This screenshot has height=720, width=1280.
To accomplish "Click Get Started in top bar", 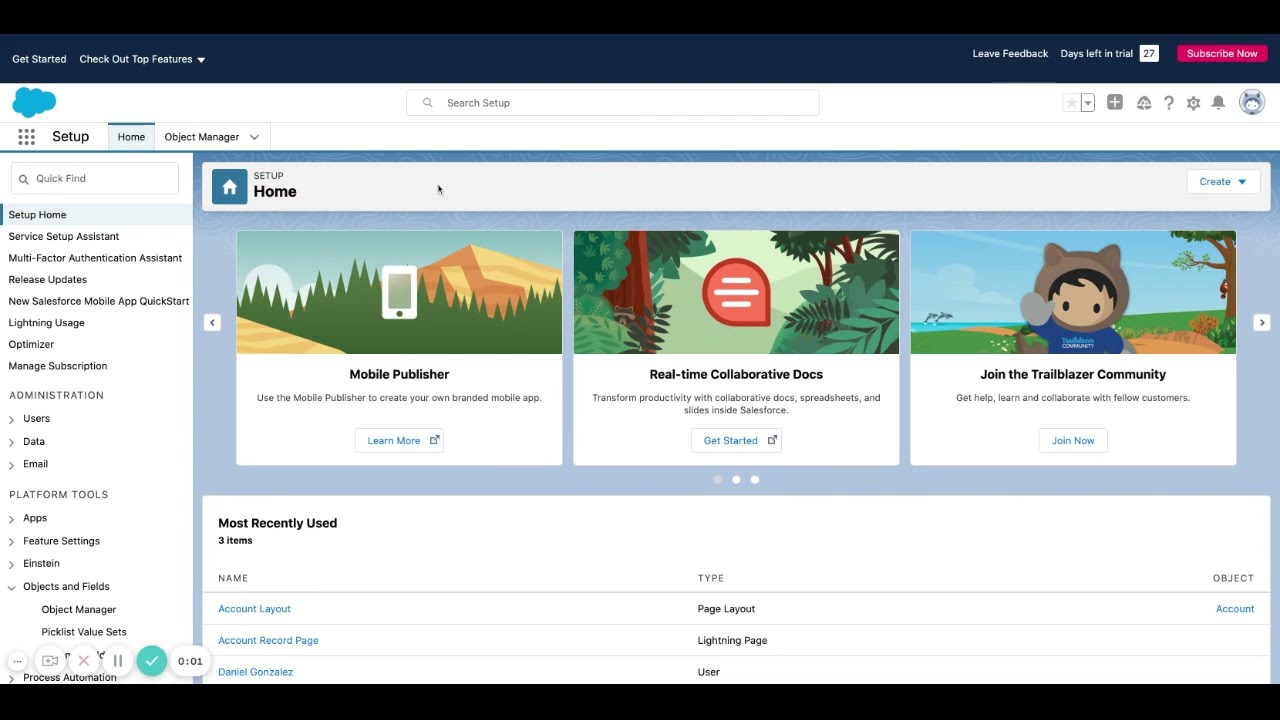I will 39,59.
